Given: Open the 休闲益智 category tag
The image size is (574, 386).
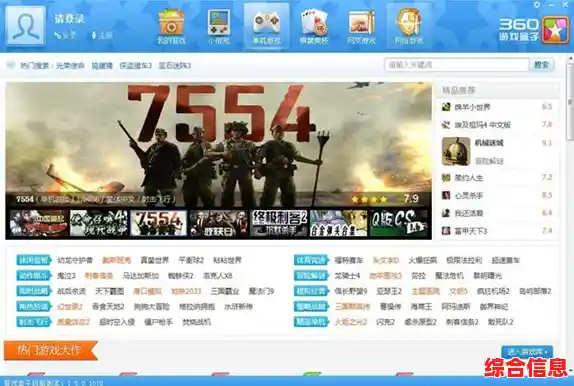Looking at the screenshot, I should (x=34, y=260).
